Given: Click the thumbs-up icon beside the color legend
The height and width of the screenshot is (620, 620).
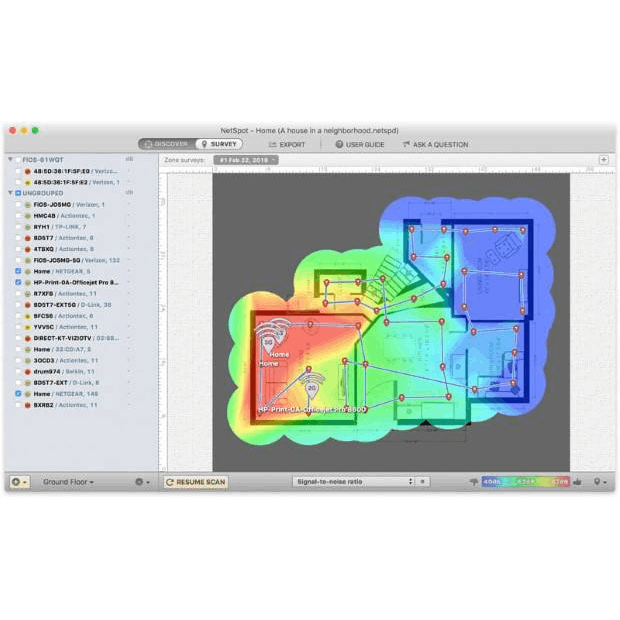Looking at the screenshot, I should (578, 482).
